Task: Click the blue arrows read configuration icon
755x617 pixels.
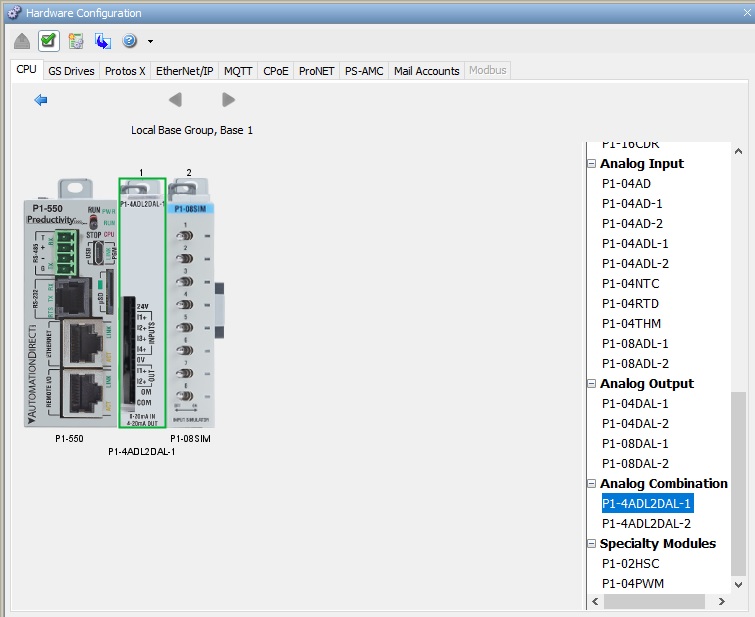Action: coord(103,41)
